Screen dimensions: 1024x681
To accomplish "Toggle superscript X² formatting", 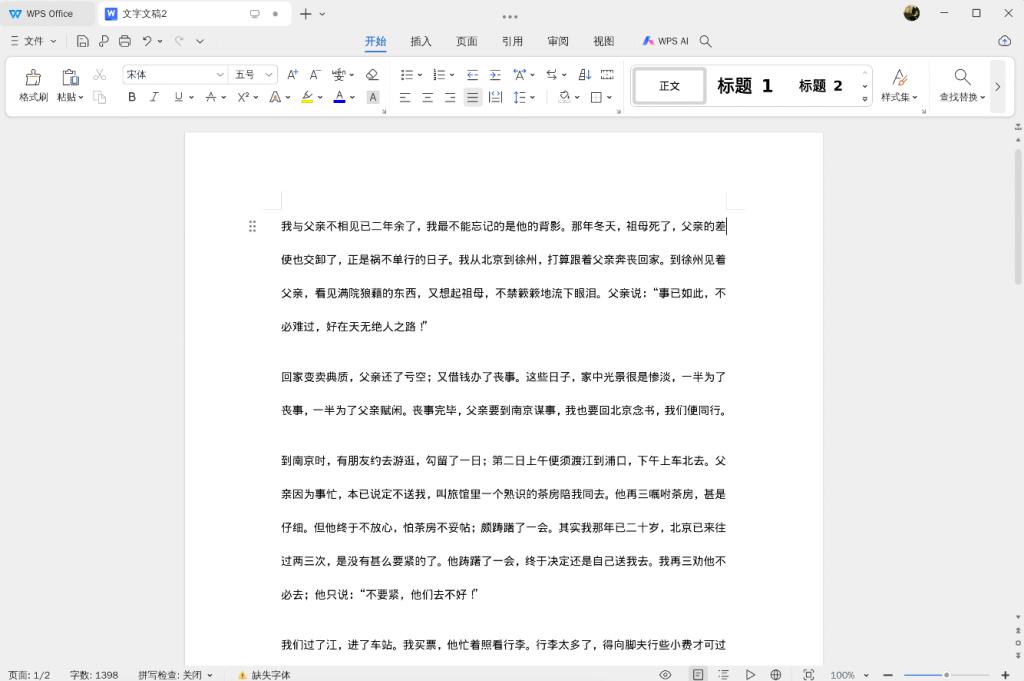I will 244,97.
